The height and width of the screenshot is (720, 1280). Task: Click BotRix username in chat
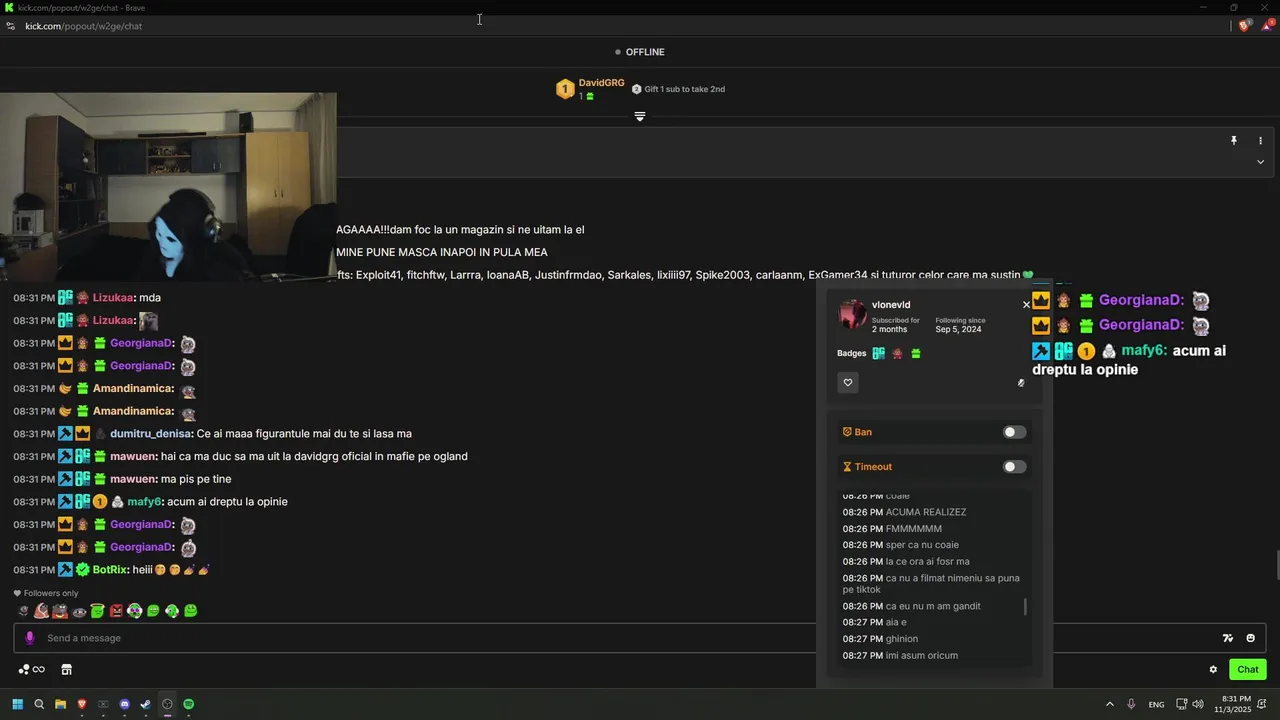click(110, 570)
